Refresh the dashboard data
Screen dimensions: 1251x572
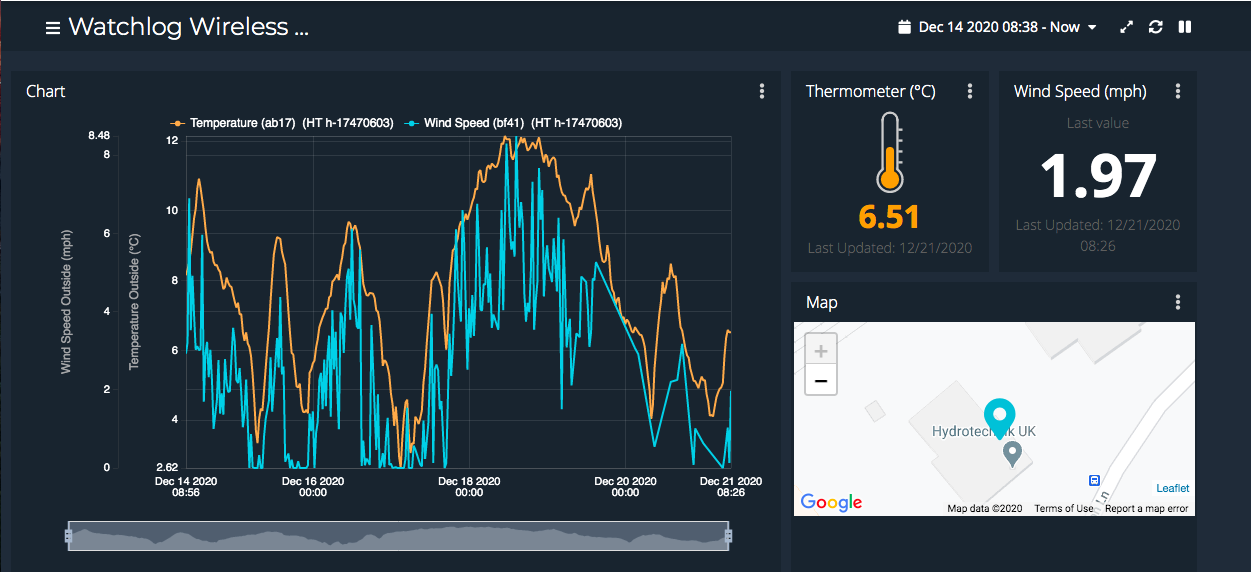pyautogui.click(x=1156, y=27)
